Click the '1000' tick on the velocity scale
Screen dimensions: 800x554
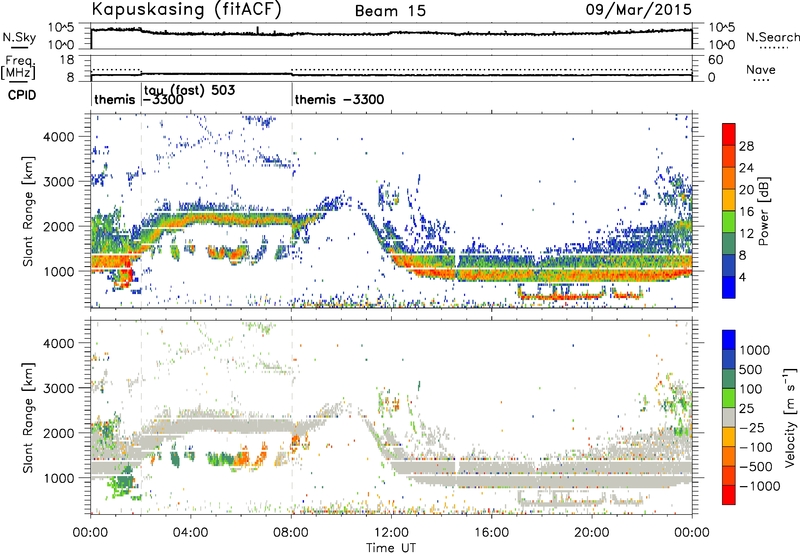pos(755,350)
